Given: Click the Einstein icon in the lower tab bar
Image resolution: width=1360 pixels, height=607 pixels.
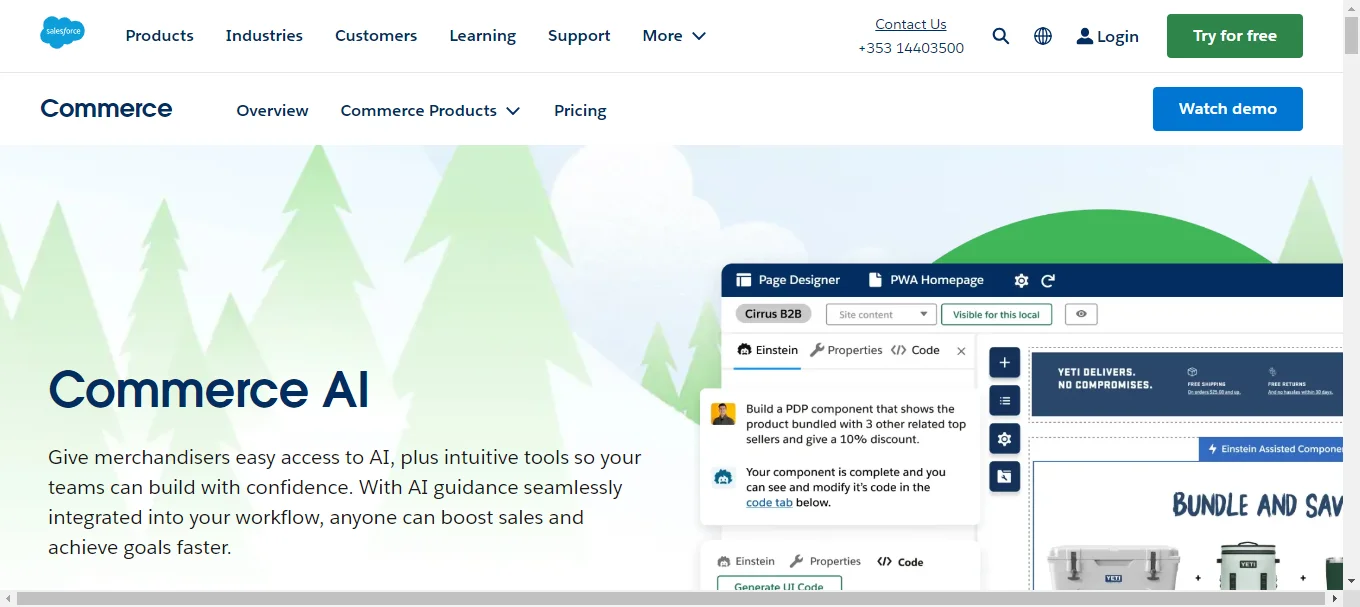Looking at the screenshot, I should coord(723,561).
